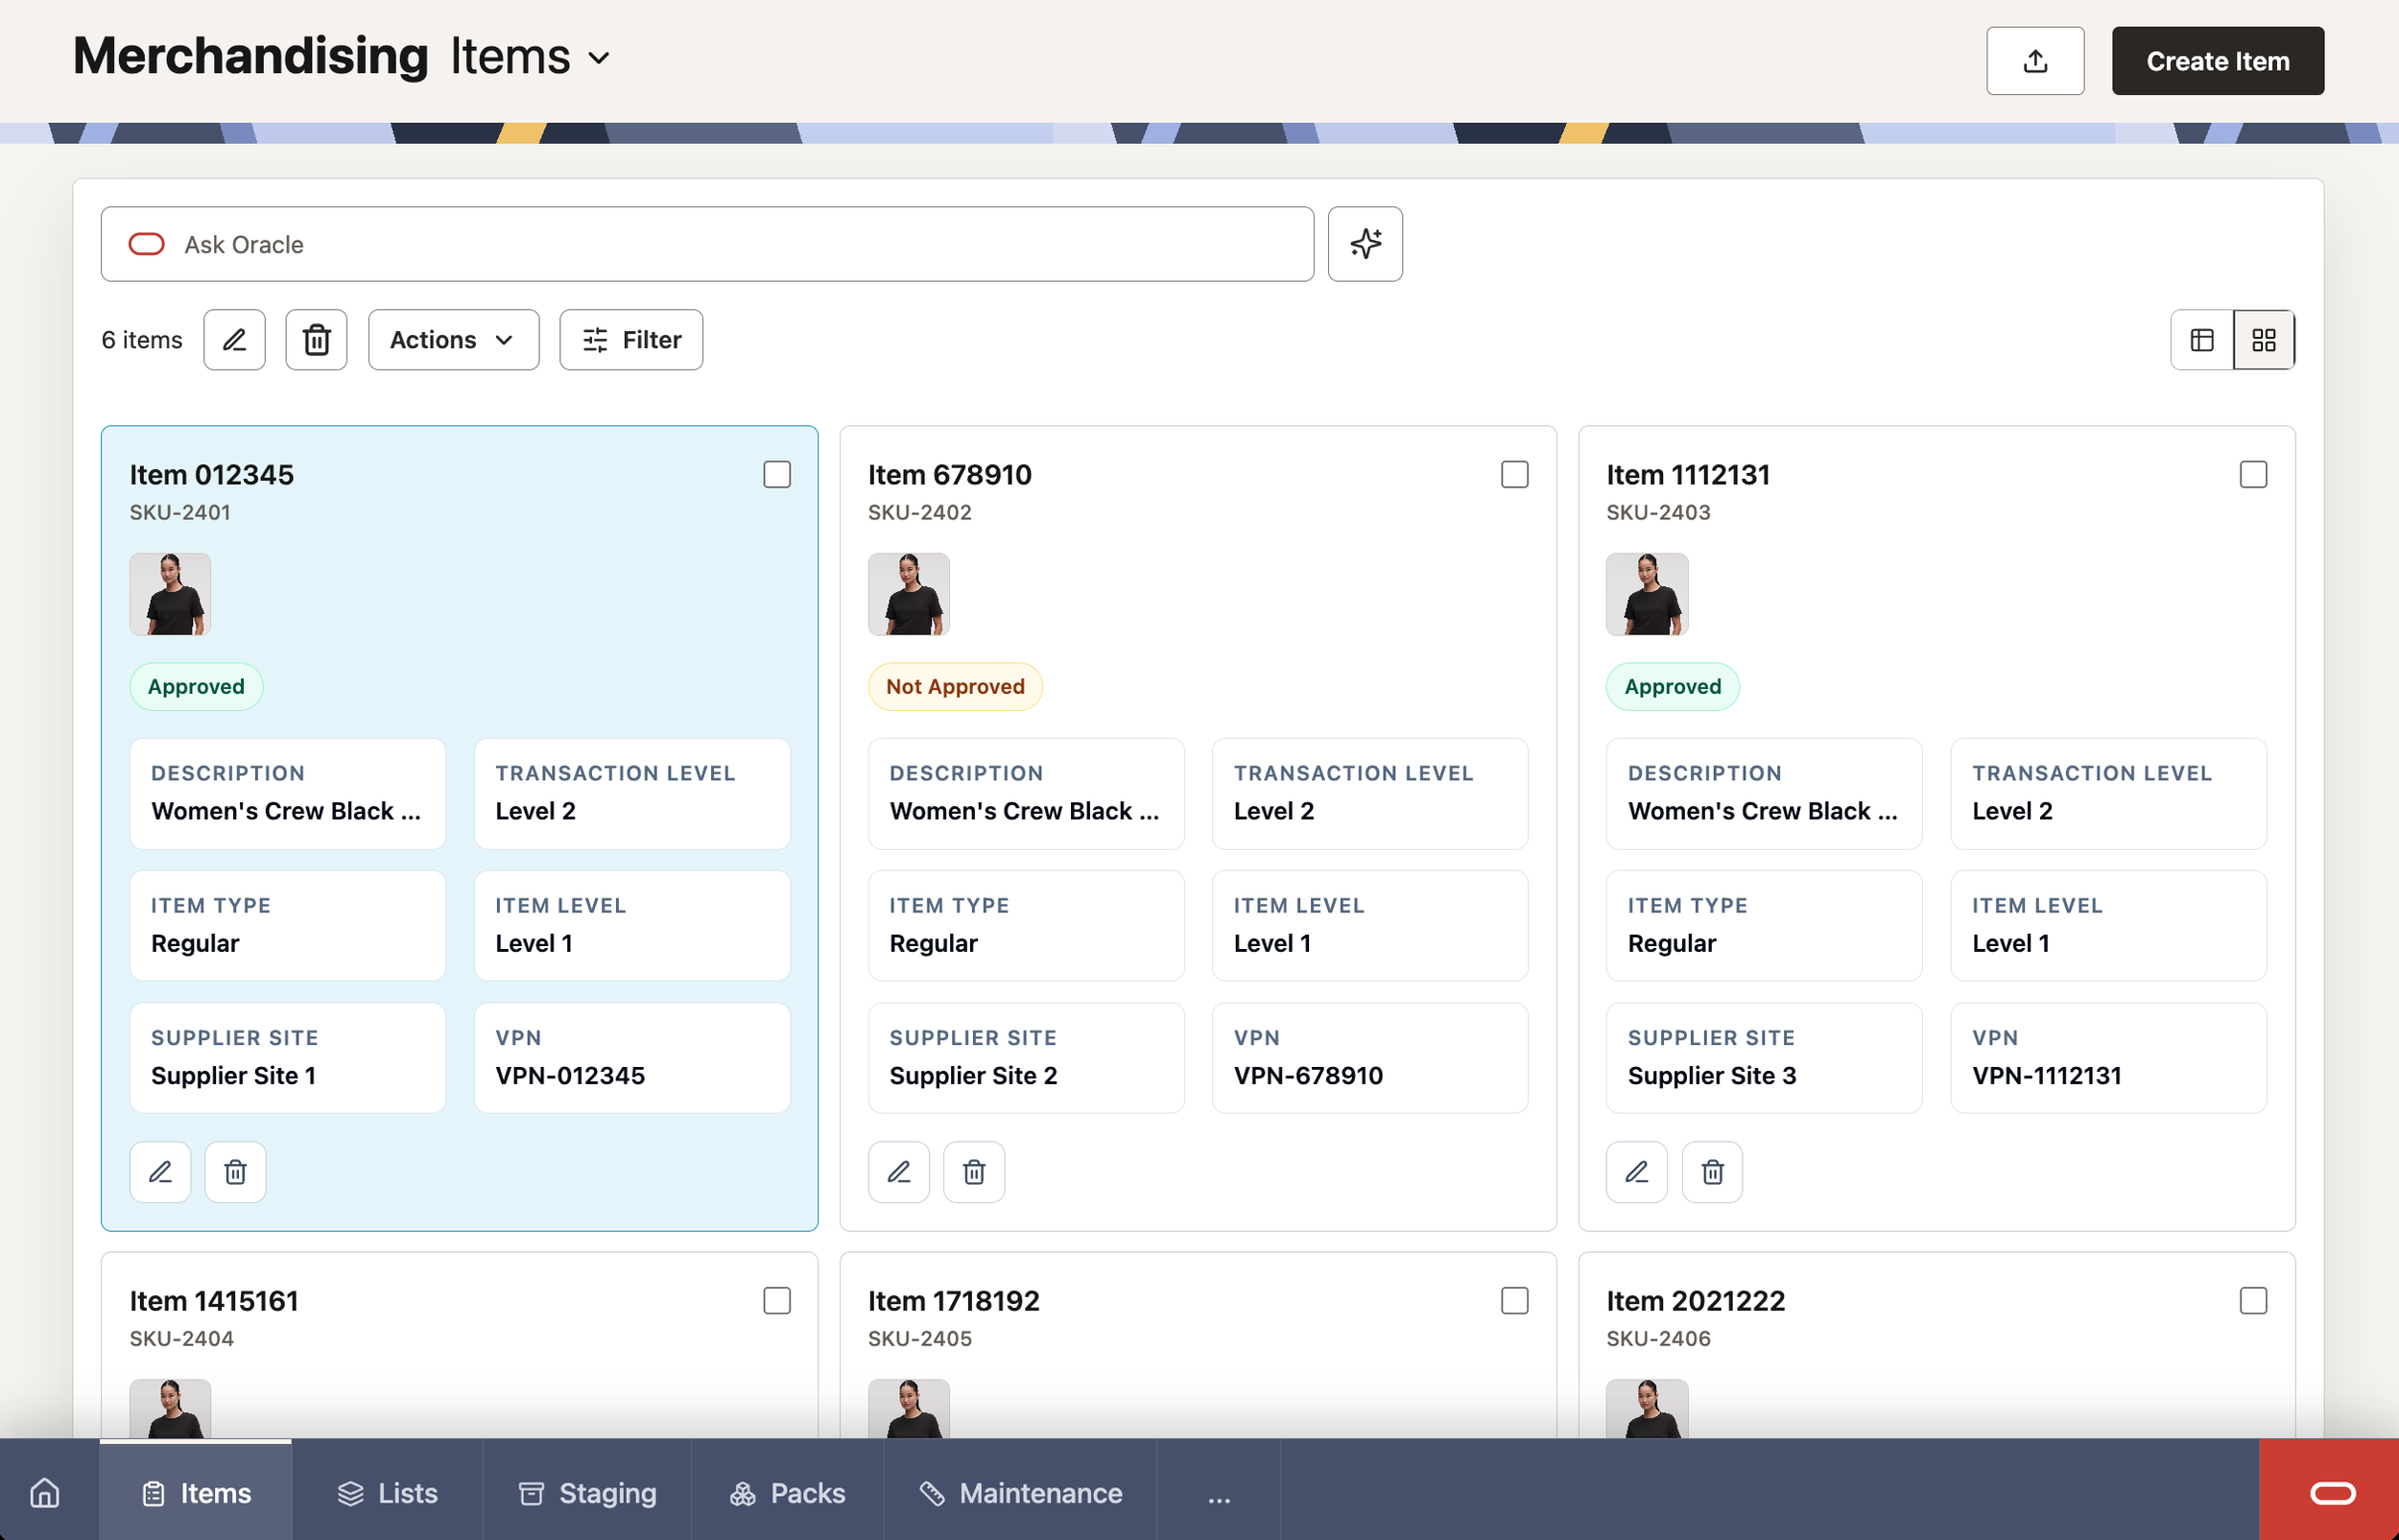
Task: Click the SKU-2405 label
Action: coord(919,1338)
